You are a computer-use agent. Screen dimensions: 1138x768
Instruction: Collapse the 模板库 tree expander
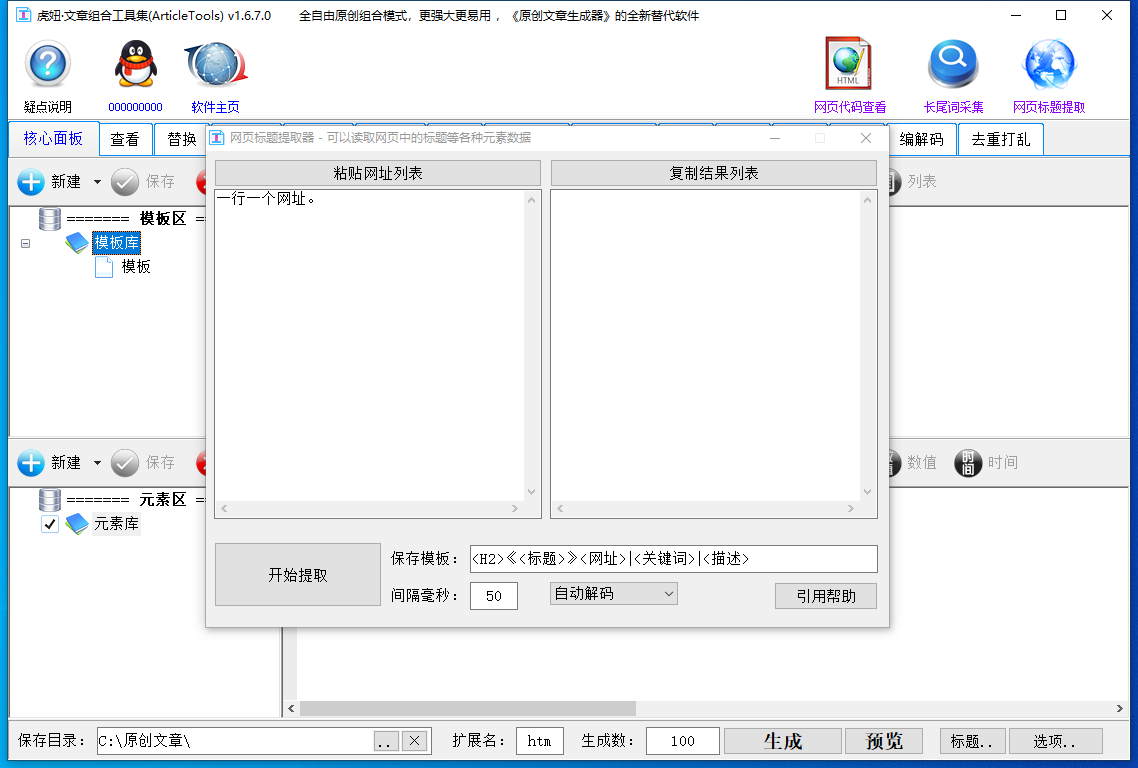(25, 243)
